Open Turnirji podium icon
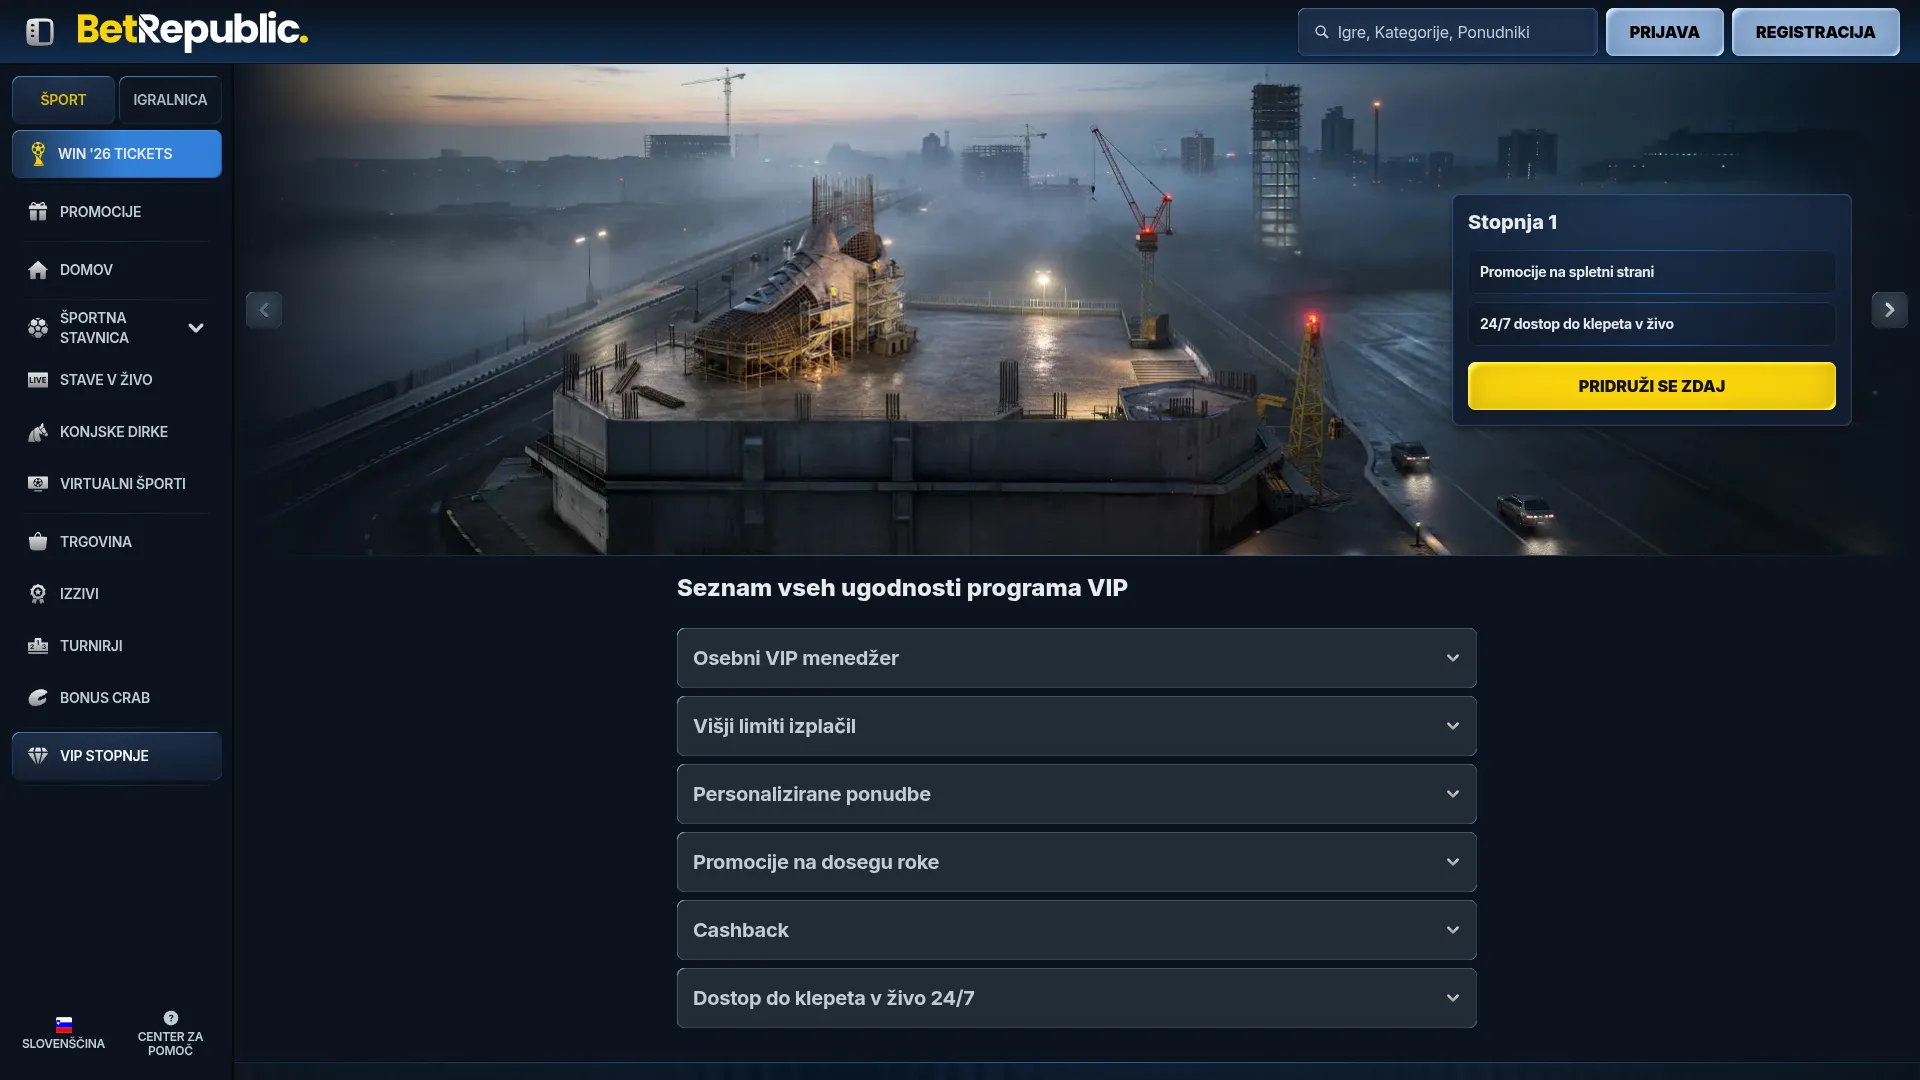The width and height of the screenshot is (1920, 1080). (38, 646)
